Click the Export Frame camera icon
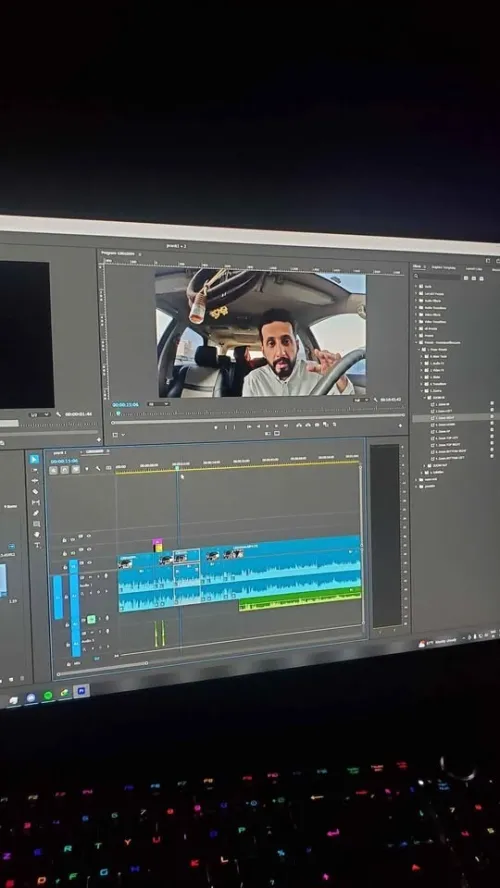The height and width of the screenshot is (888, 500). click(317, 425)
